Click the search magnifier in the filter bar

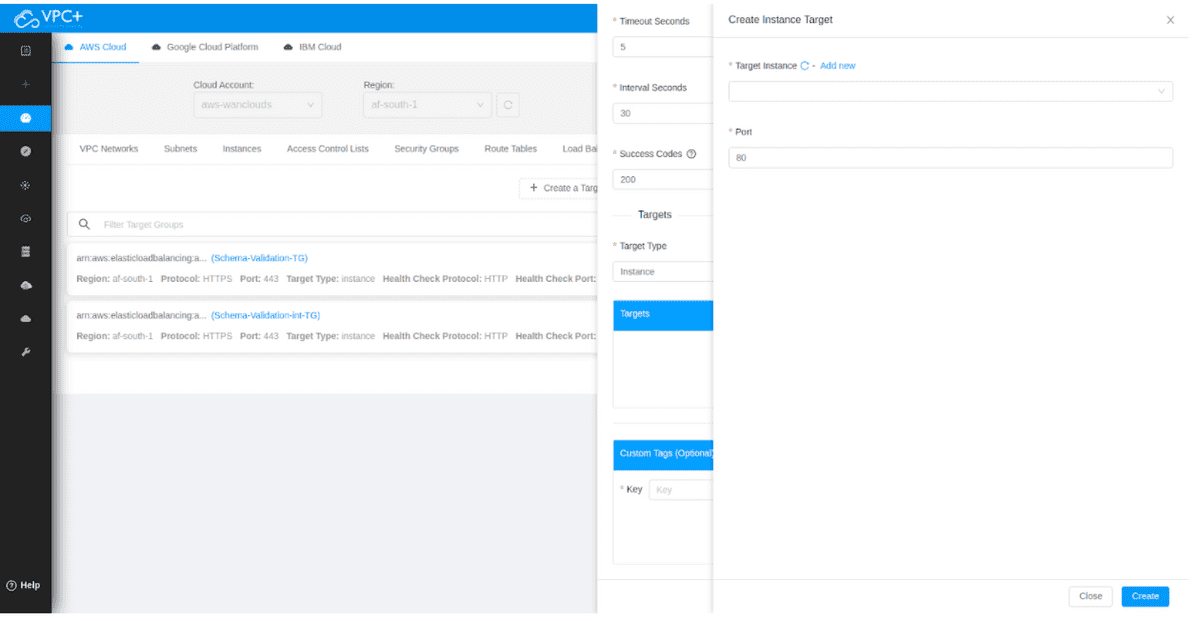[x=85, y=224]
